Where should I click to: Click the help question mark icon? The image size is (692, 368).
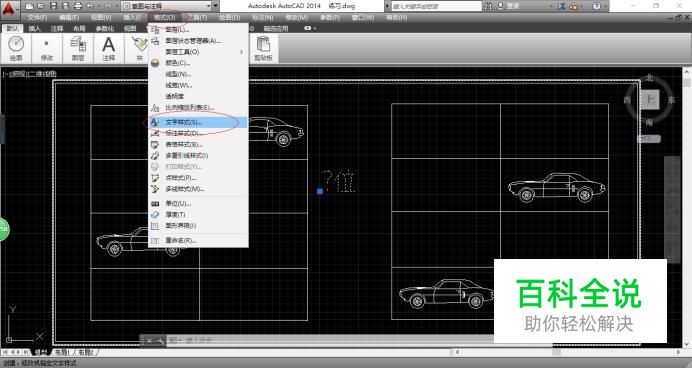tap(596, 6)
